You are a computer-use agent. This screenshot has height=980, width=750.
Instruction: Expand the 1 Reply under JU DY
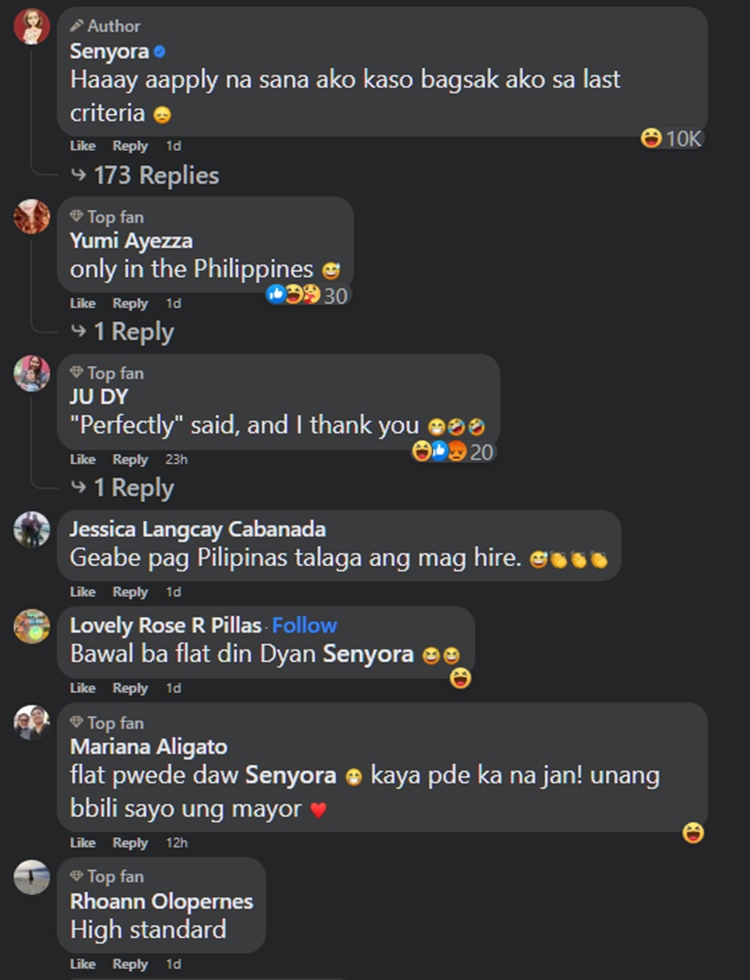[122, 488]
